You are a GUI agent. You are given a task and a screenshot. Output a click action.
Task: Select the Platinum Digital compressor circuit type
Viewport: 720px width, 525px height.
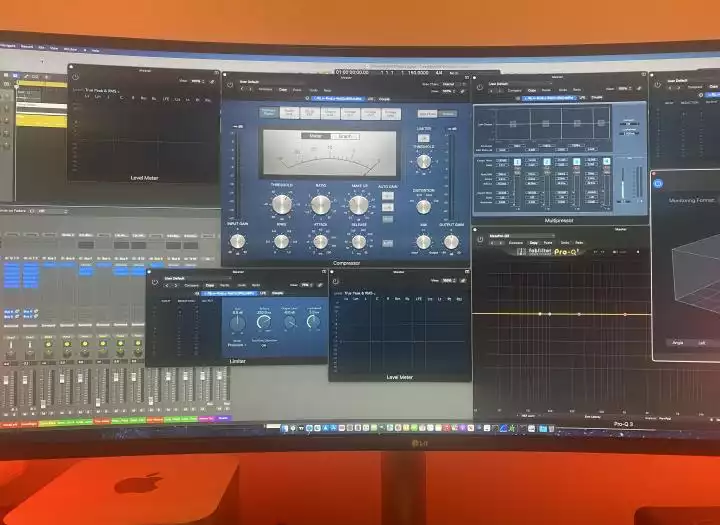[269, 113]
